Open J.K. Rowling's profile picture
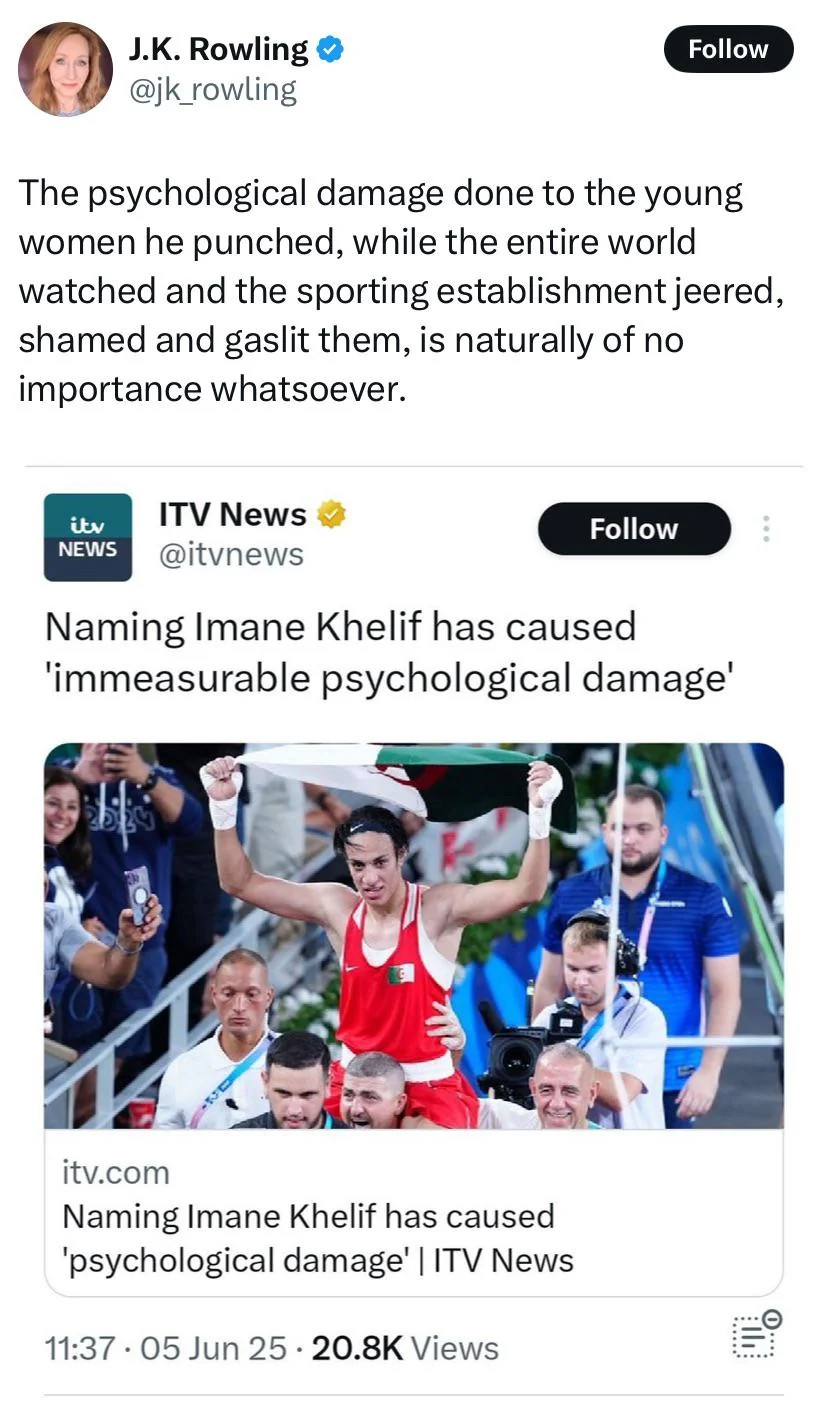The width and height of the screenshot is (828, 1413). pyautogui.click(x=65, y=68)
